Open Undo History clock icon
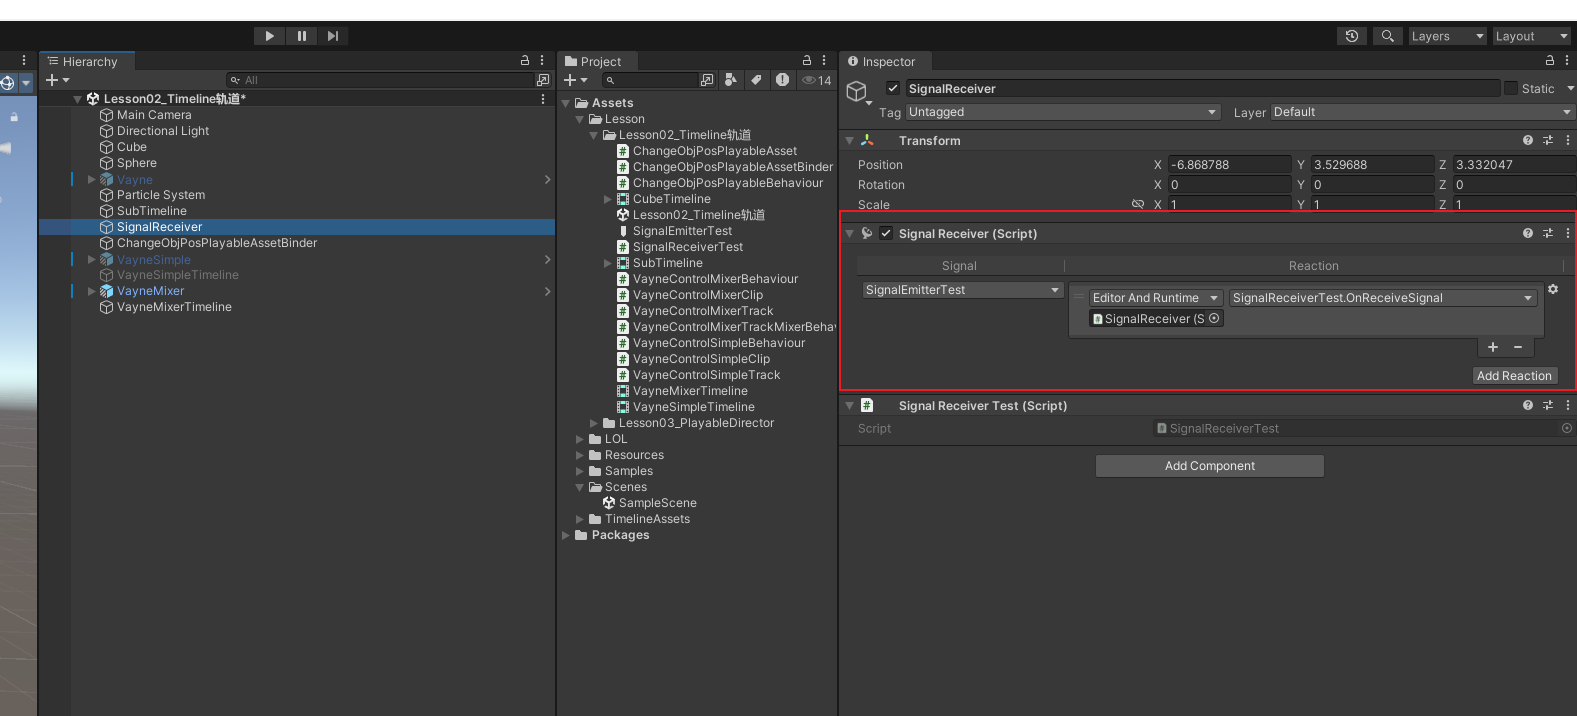This screenshot has height=716, width=1577. 1351,36
